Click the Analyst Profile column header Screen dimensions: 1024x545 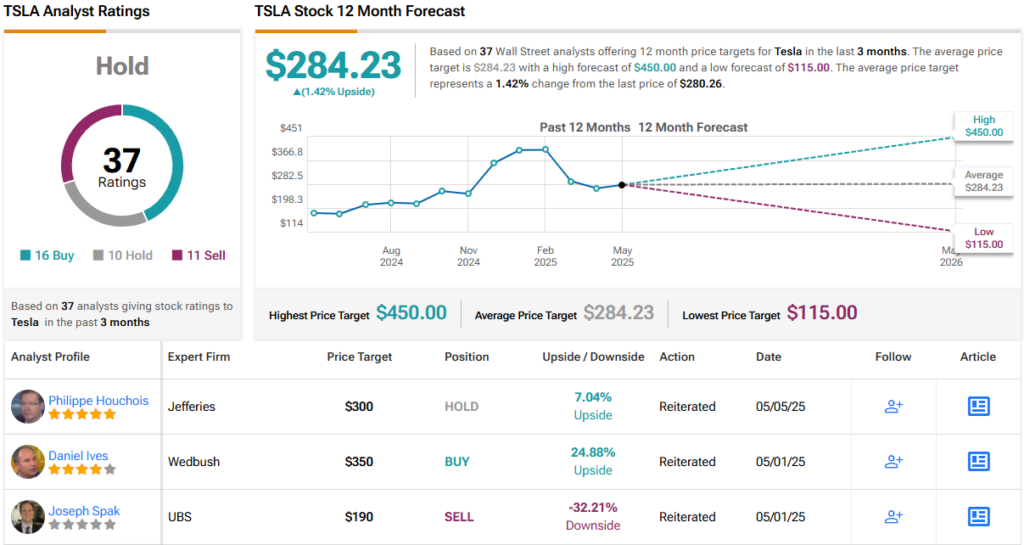click(50, 357)
